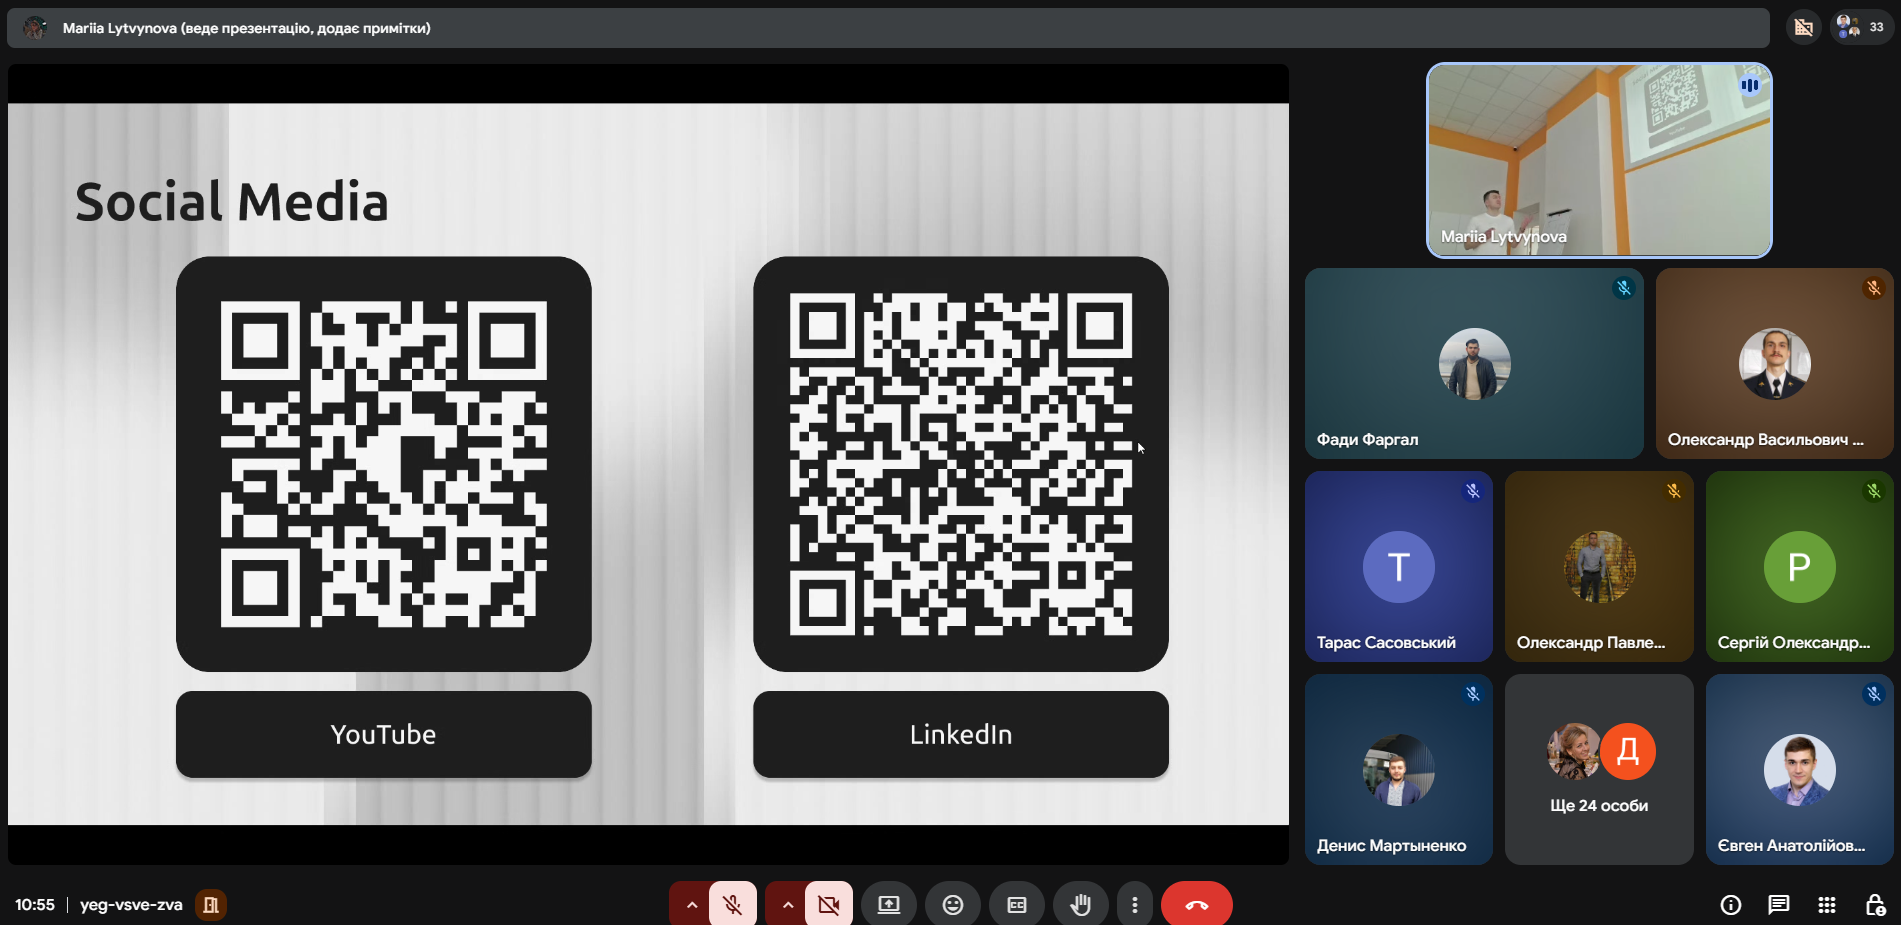Turn on the camera
This screenshot has height=925, width=1901.
point(829,905)
